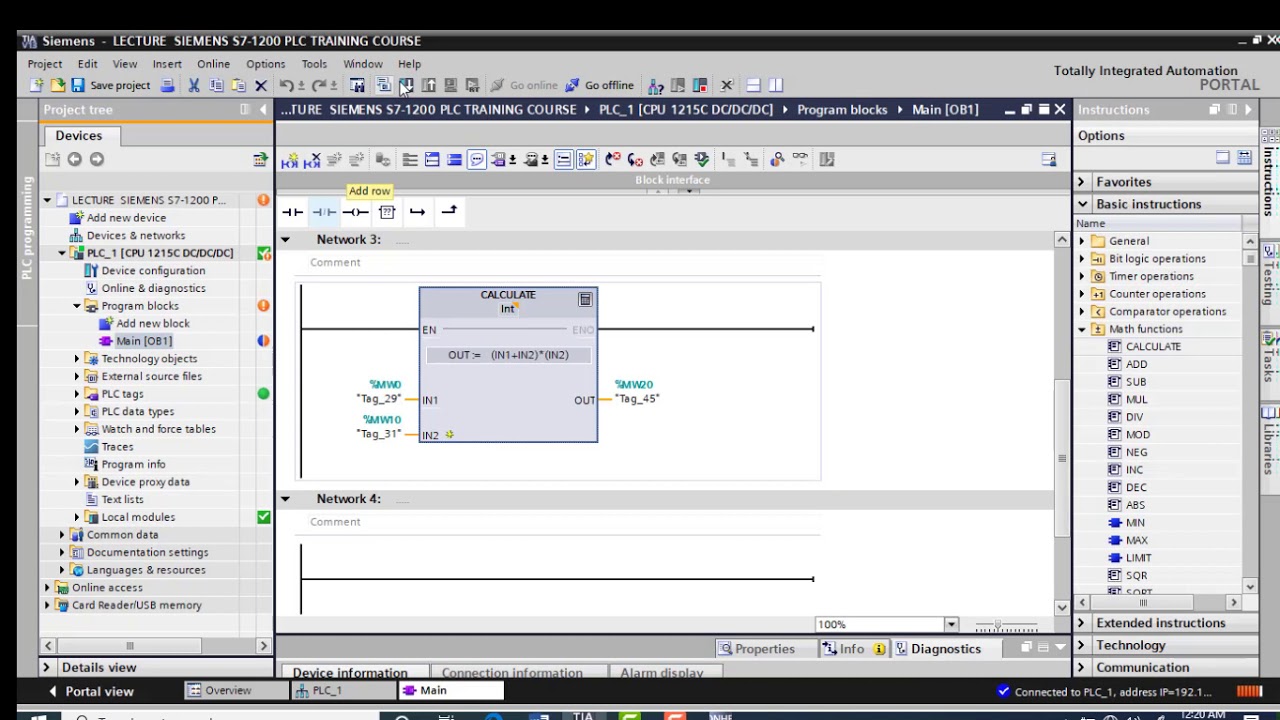Click the Delete network icon
This screenshot has width=1280, height=720.
point(312,159)
